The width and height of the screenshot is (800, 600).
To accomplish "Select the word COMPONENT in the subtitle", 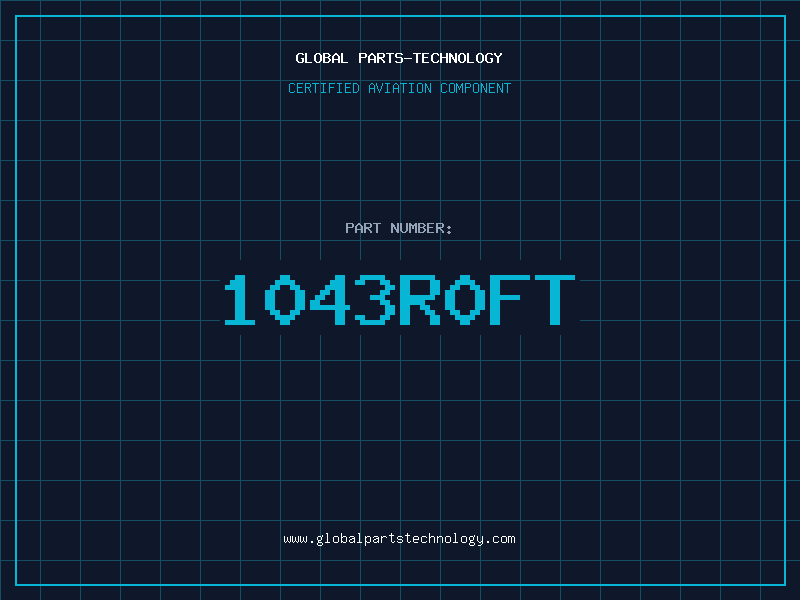I will 475,88.
